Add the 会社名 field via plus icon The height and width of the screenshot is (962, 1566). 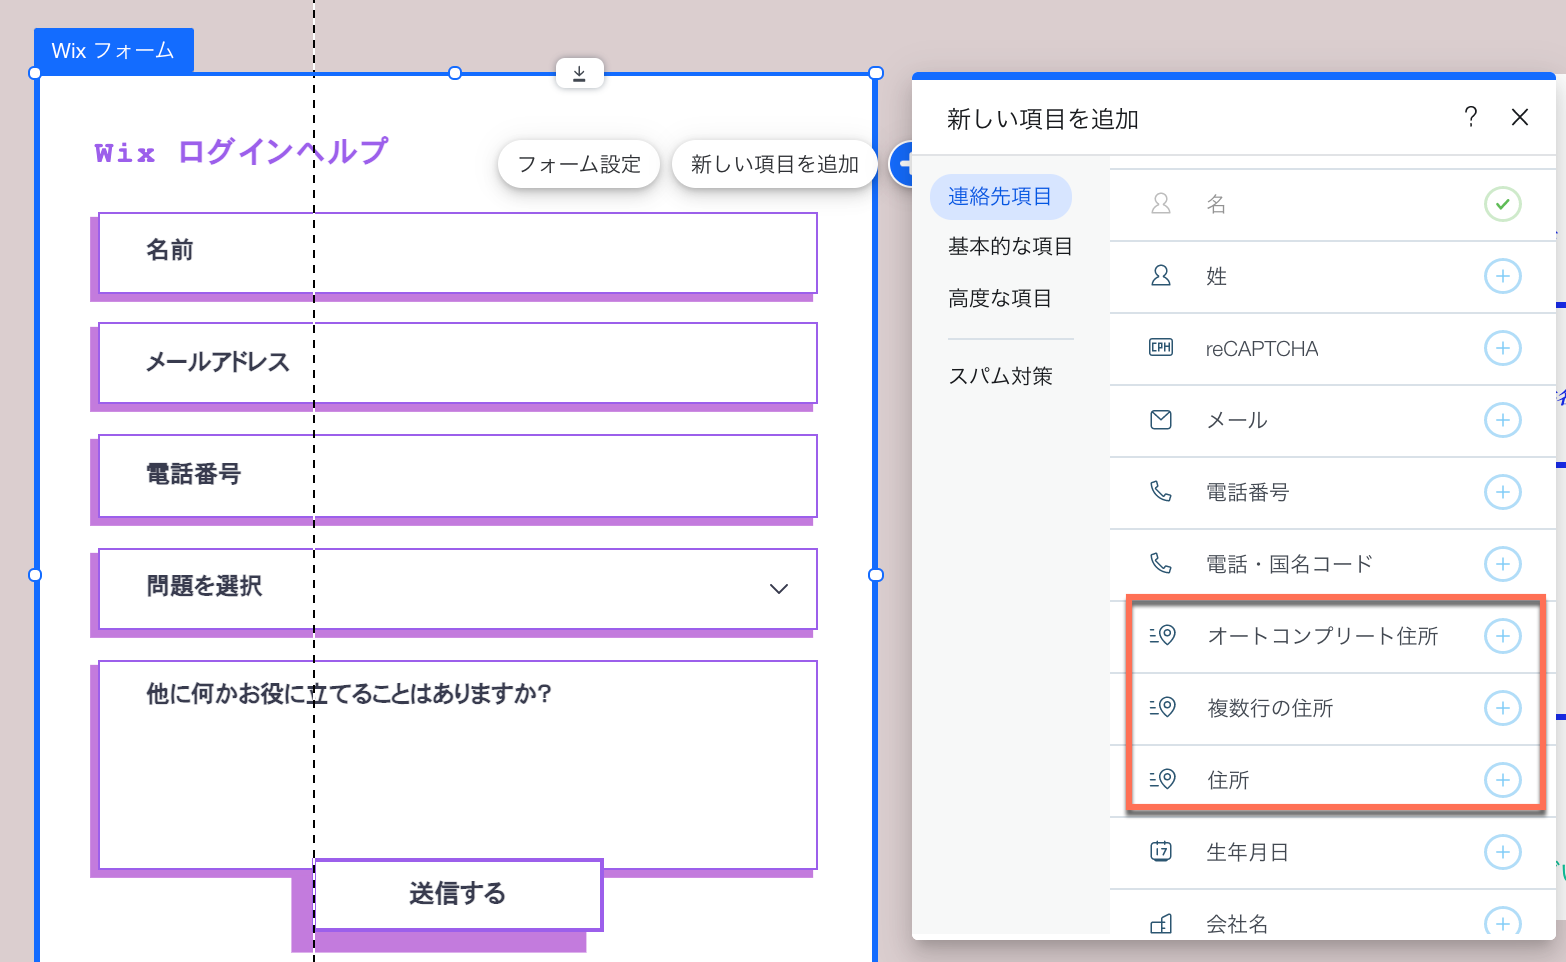(1502, 922)
